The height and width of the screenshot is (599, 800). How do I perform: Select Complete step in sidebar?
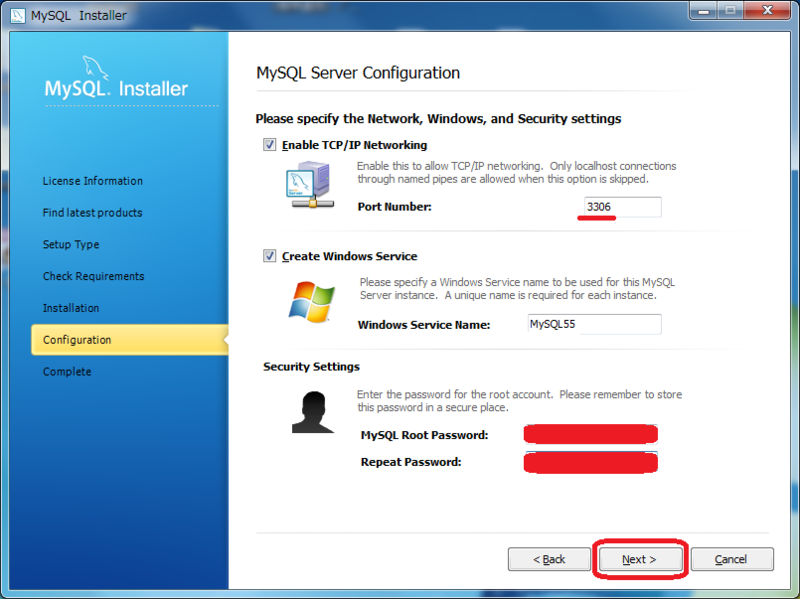pos(67,371)
